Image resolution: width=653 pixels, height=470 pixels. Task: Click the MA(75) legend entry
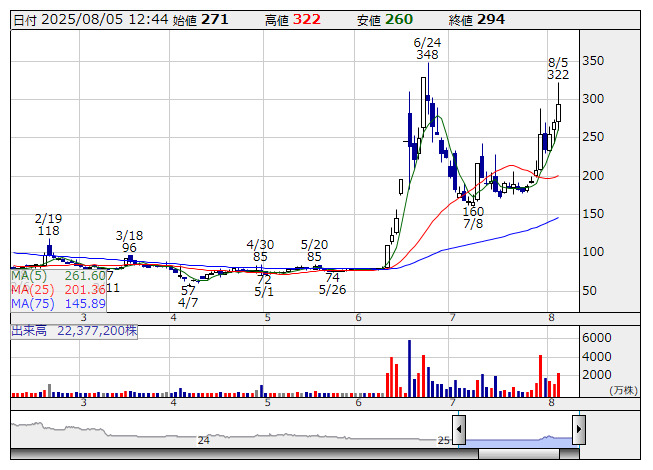pos(58,303)
